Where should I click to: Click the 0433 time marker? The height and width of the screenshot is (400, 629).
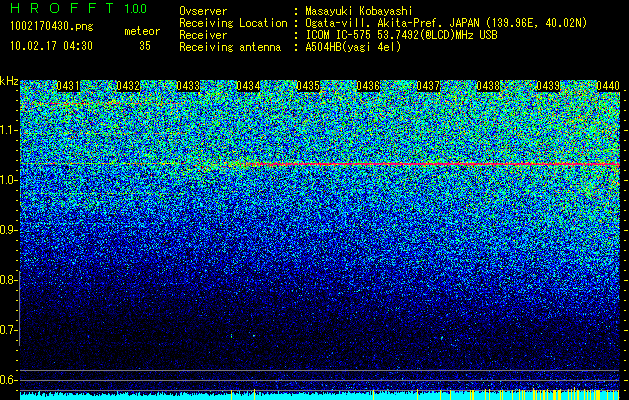coord(188,86)
